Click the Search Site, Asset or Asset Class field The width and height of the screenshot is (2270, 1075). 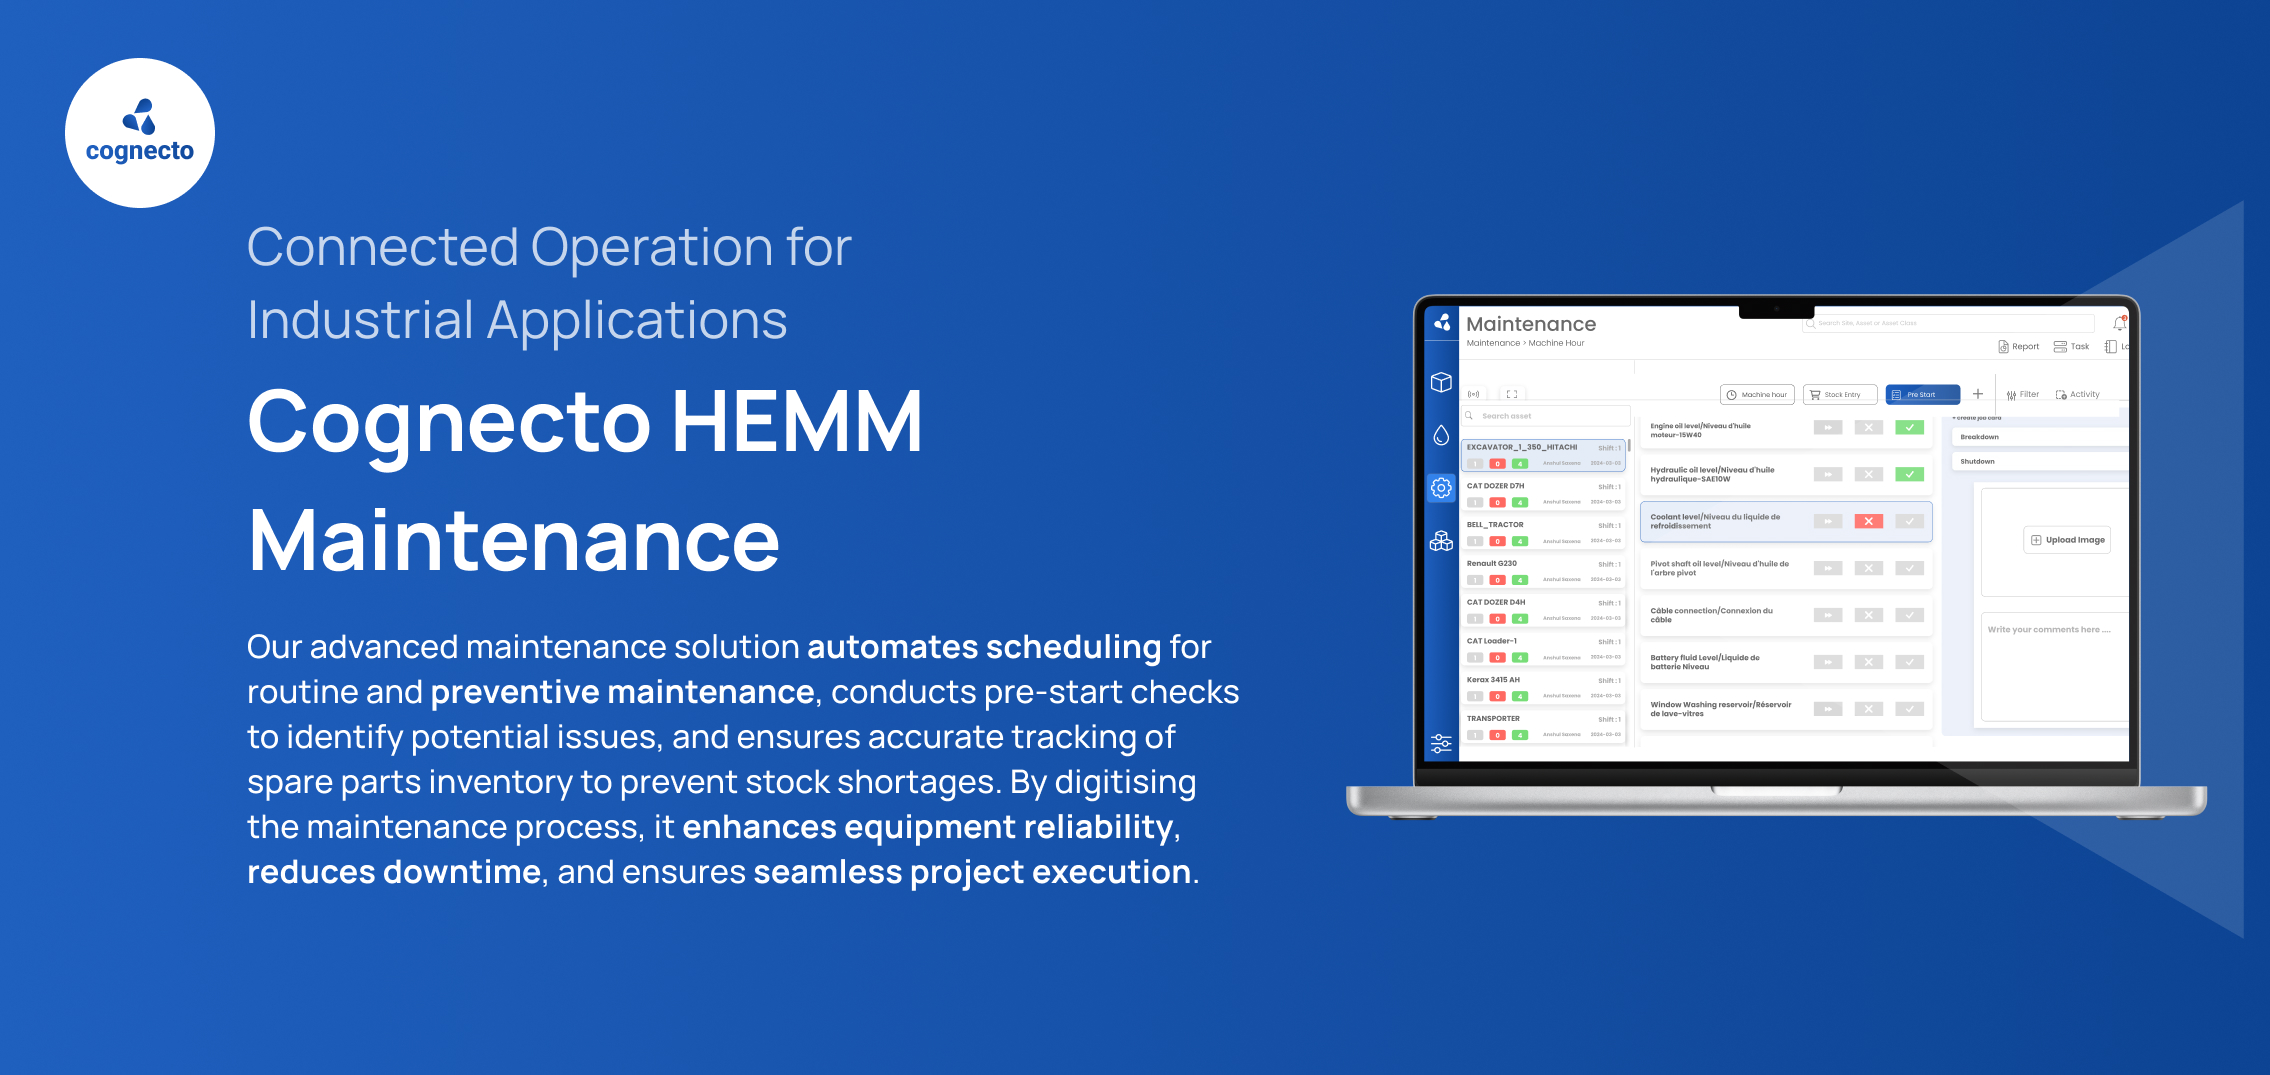[1948, 323]
